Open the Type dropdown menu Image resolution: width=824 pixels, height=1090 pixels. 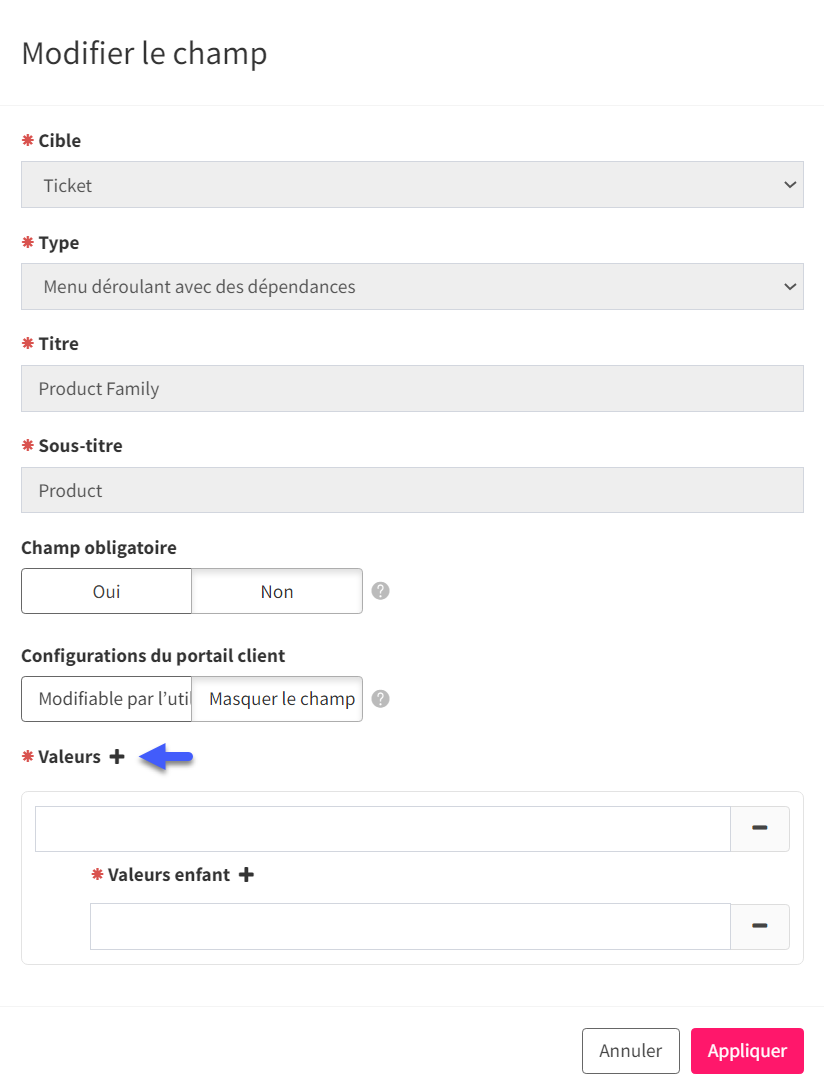(412, 286)
